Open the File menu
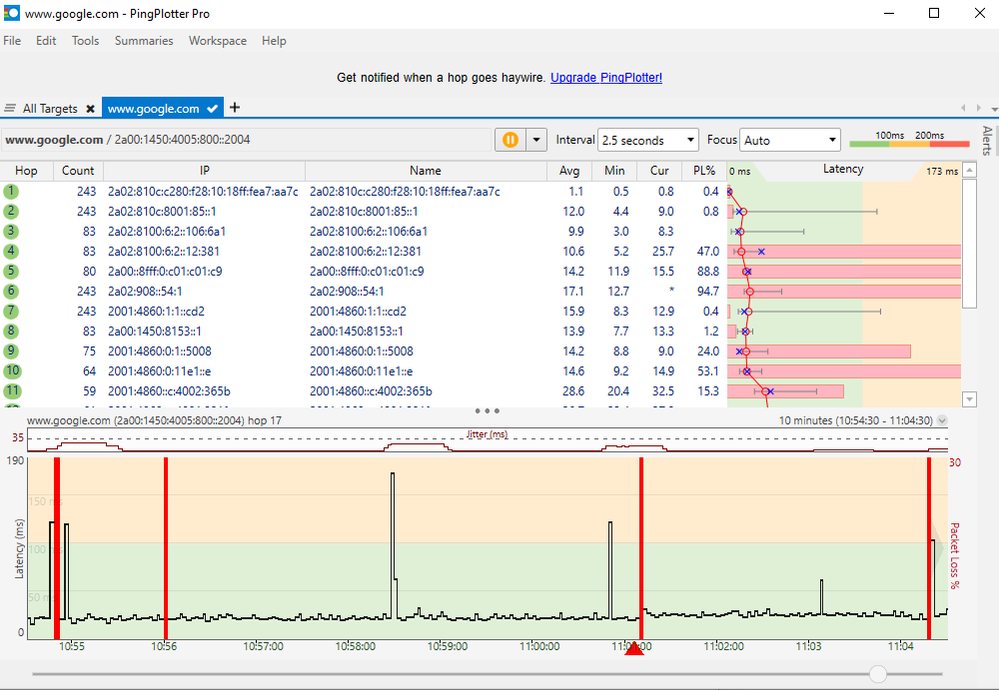 coord(12,41)
